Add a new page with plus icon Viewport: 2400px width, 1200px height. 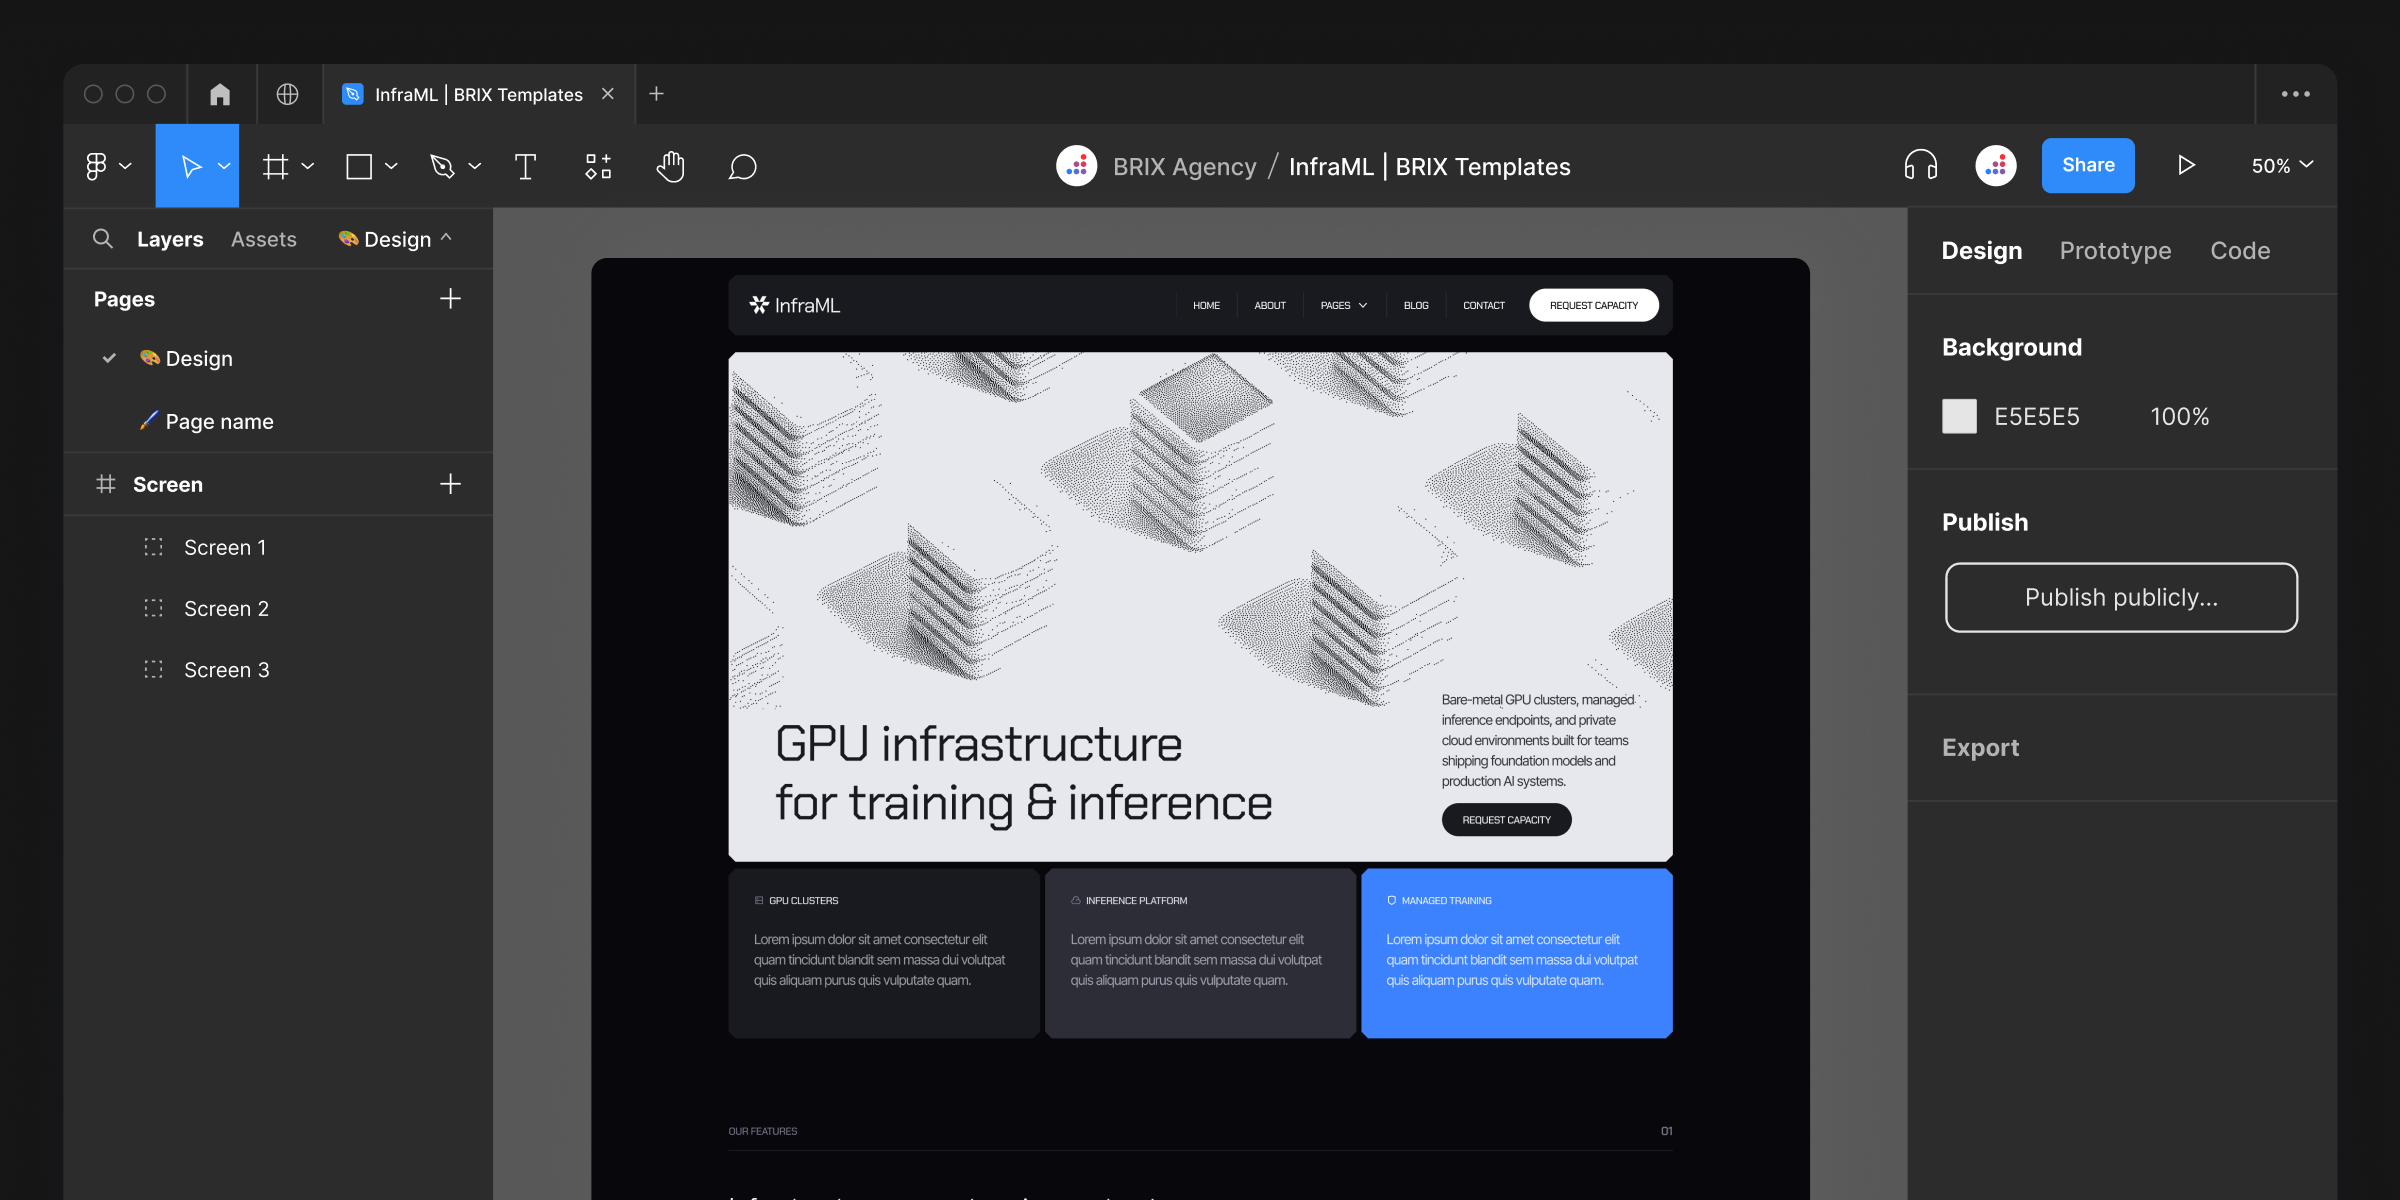(x=450, y=299)
